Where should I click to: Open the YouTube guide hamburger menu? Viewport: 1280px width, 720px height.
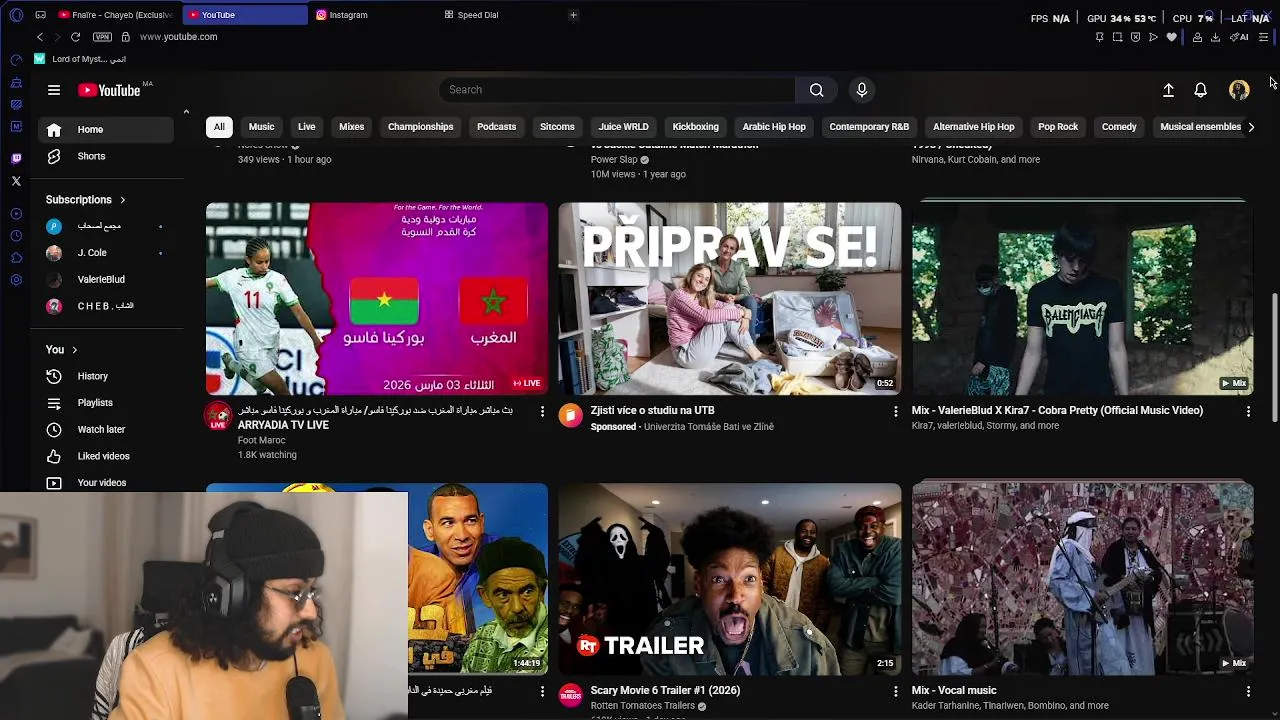coord(54,90)
